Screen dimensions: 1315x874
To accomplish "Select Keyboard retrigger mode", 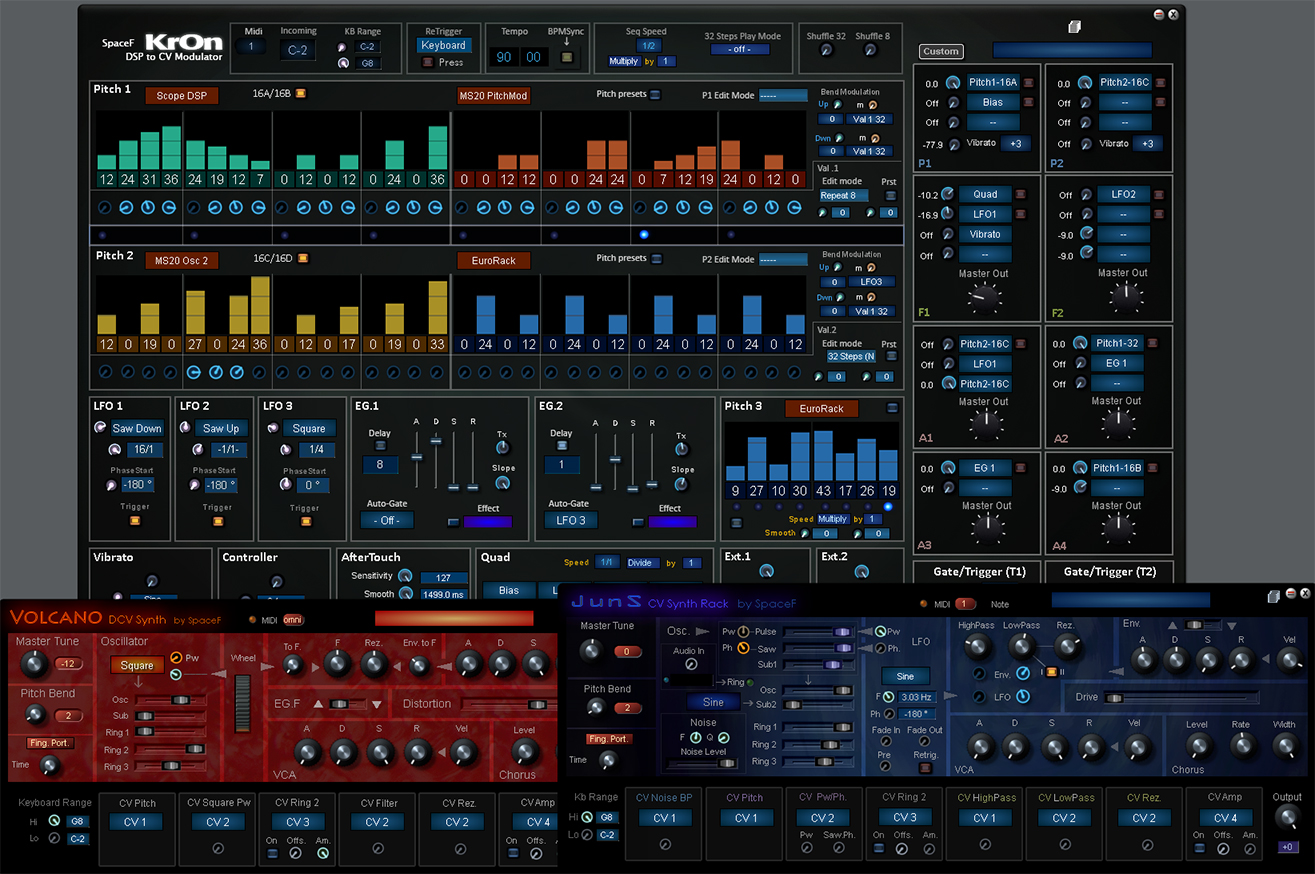I will click(x=443, y=45).
